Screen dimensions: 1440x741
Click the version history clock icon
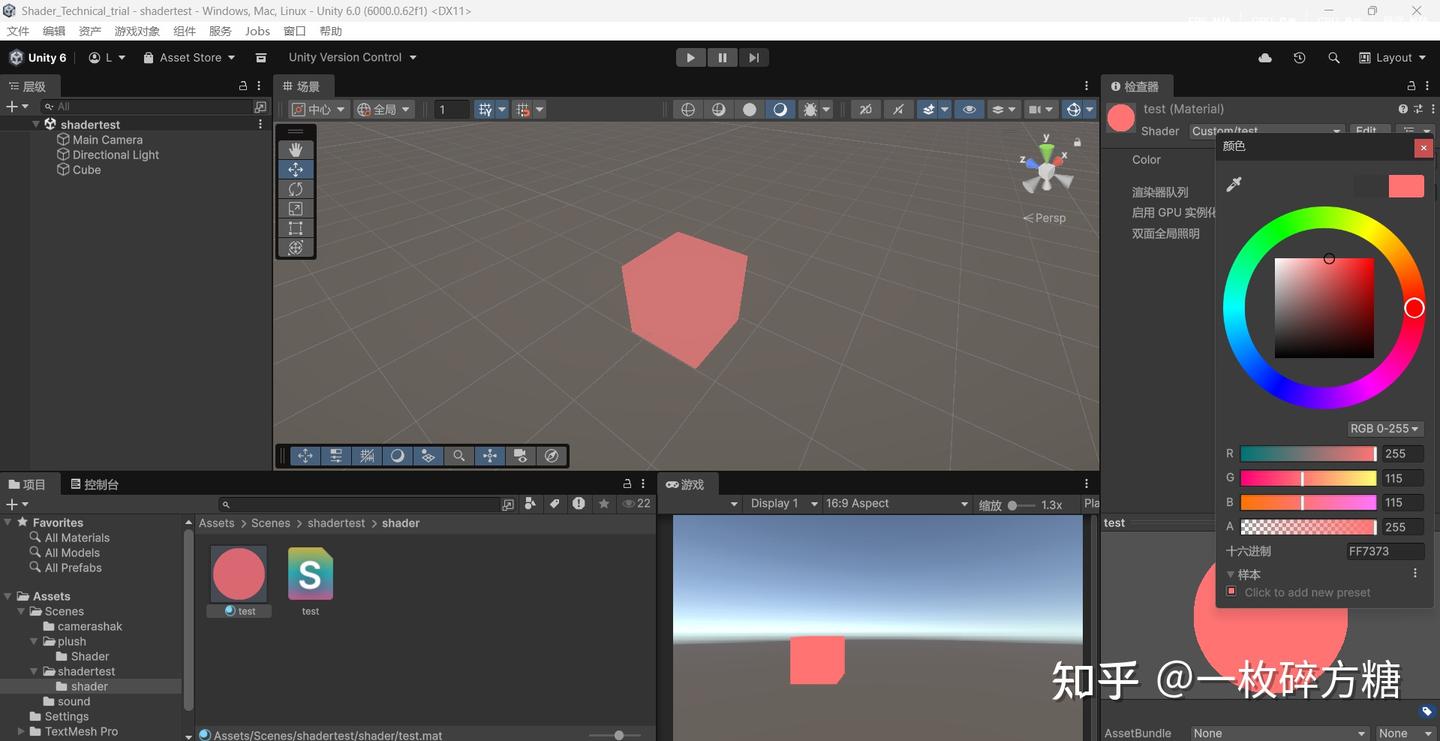click(x=1299, y=57)
